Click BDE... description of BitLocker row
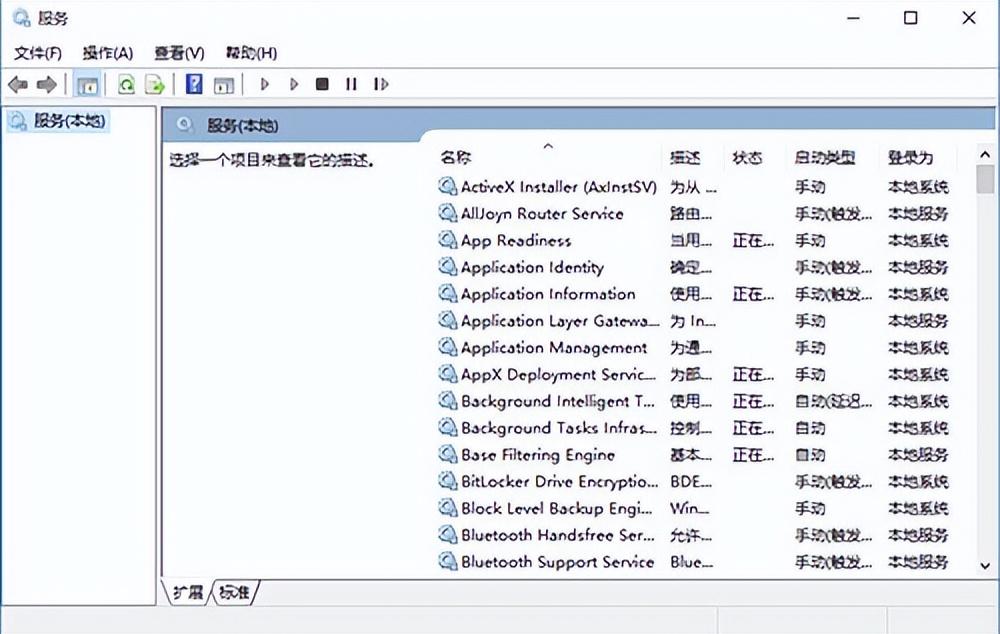Screen dimensions: 1000x634 691,482
